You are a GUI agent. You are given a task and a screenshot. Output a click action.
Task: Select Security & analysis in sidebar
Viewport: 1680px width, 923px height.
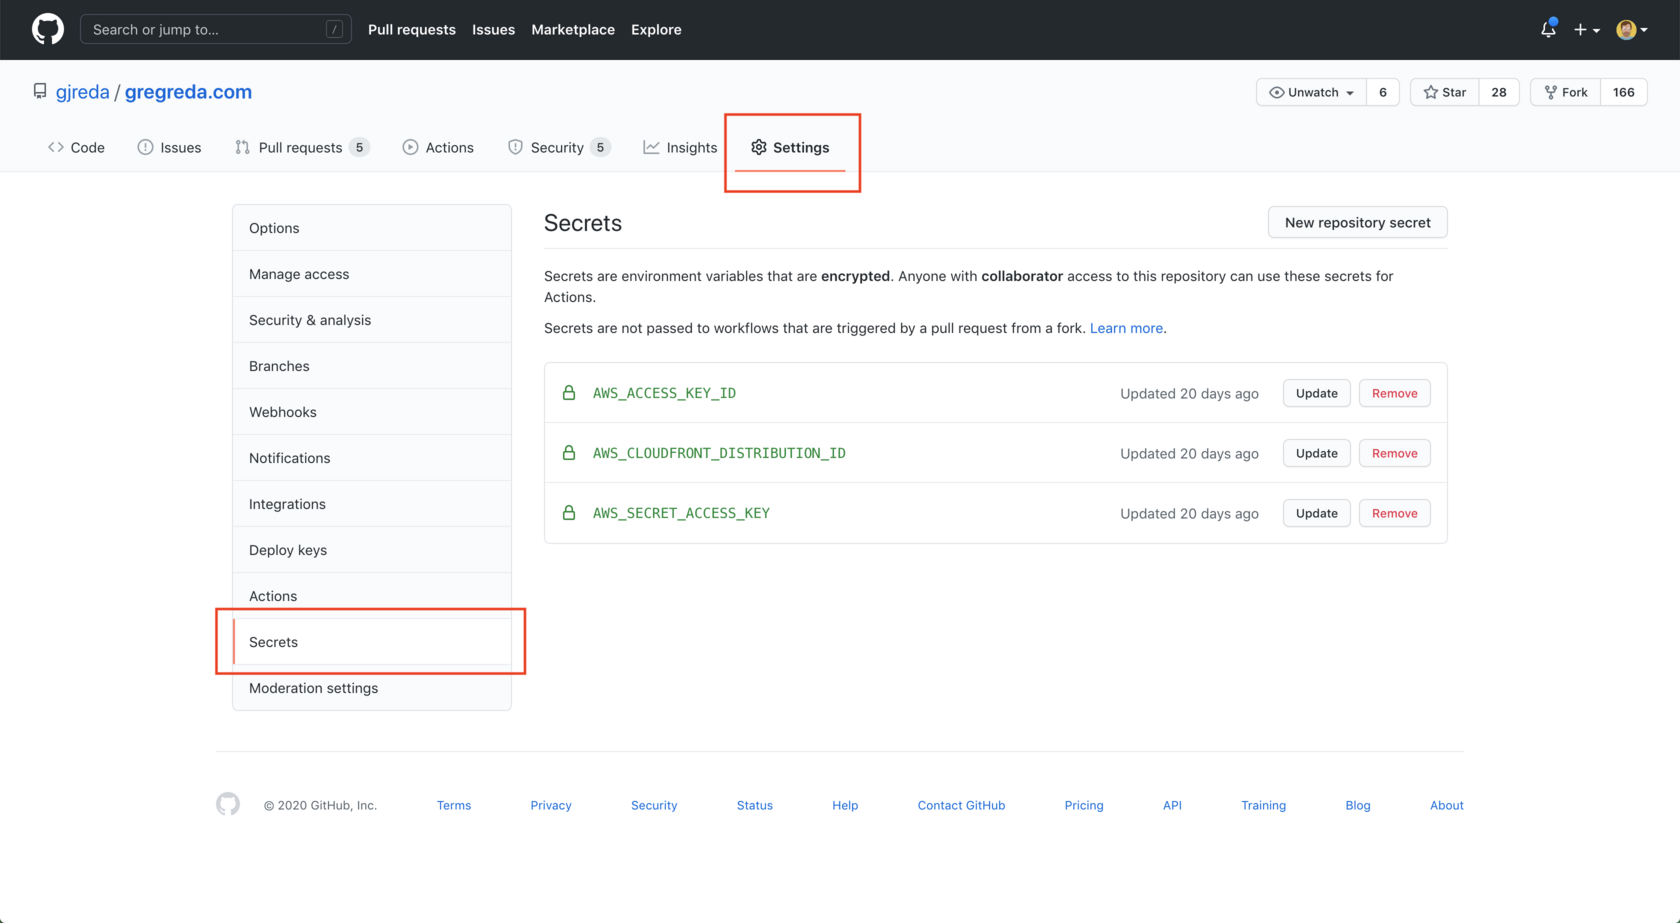[372, 320]
